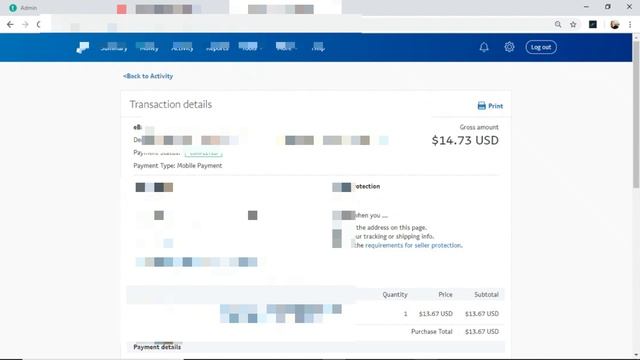Click the scrollbar up arrow
Screen dimensions: 640x360
pos(636,37)
